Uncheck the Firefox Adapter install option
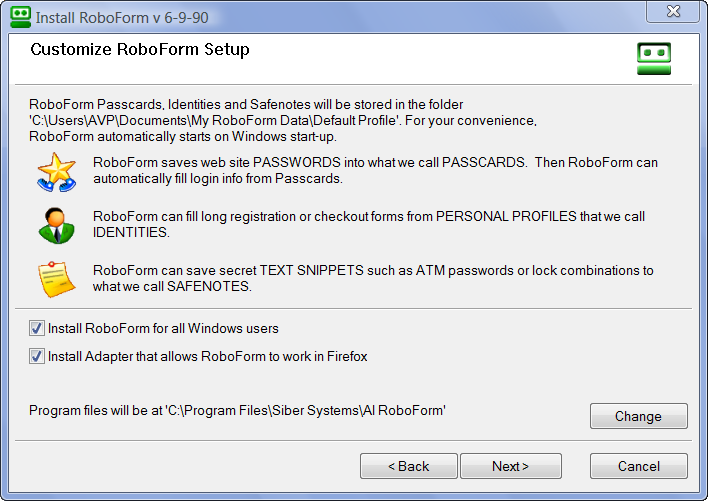The image size is (708, 501). [37, 356]
